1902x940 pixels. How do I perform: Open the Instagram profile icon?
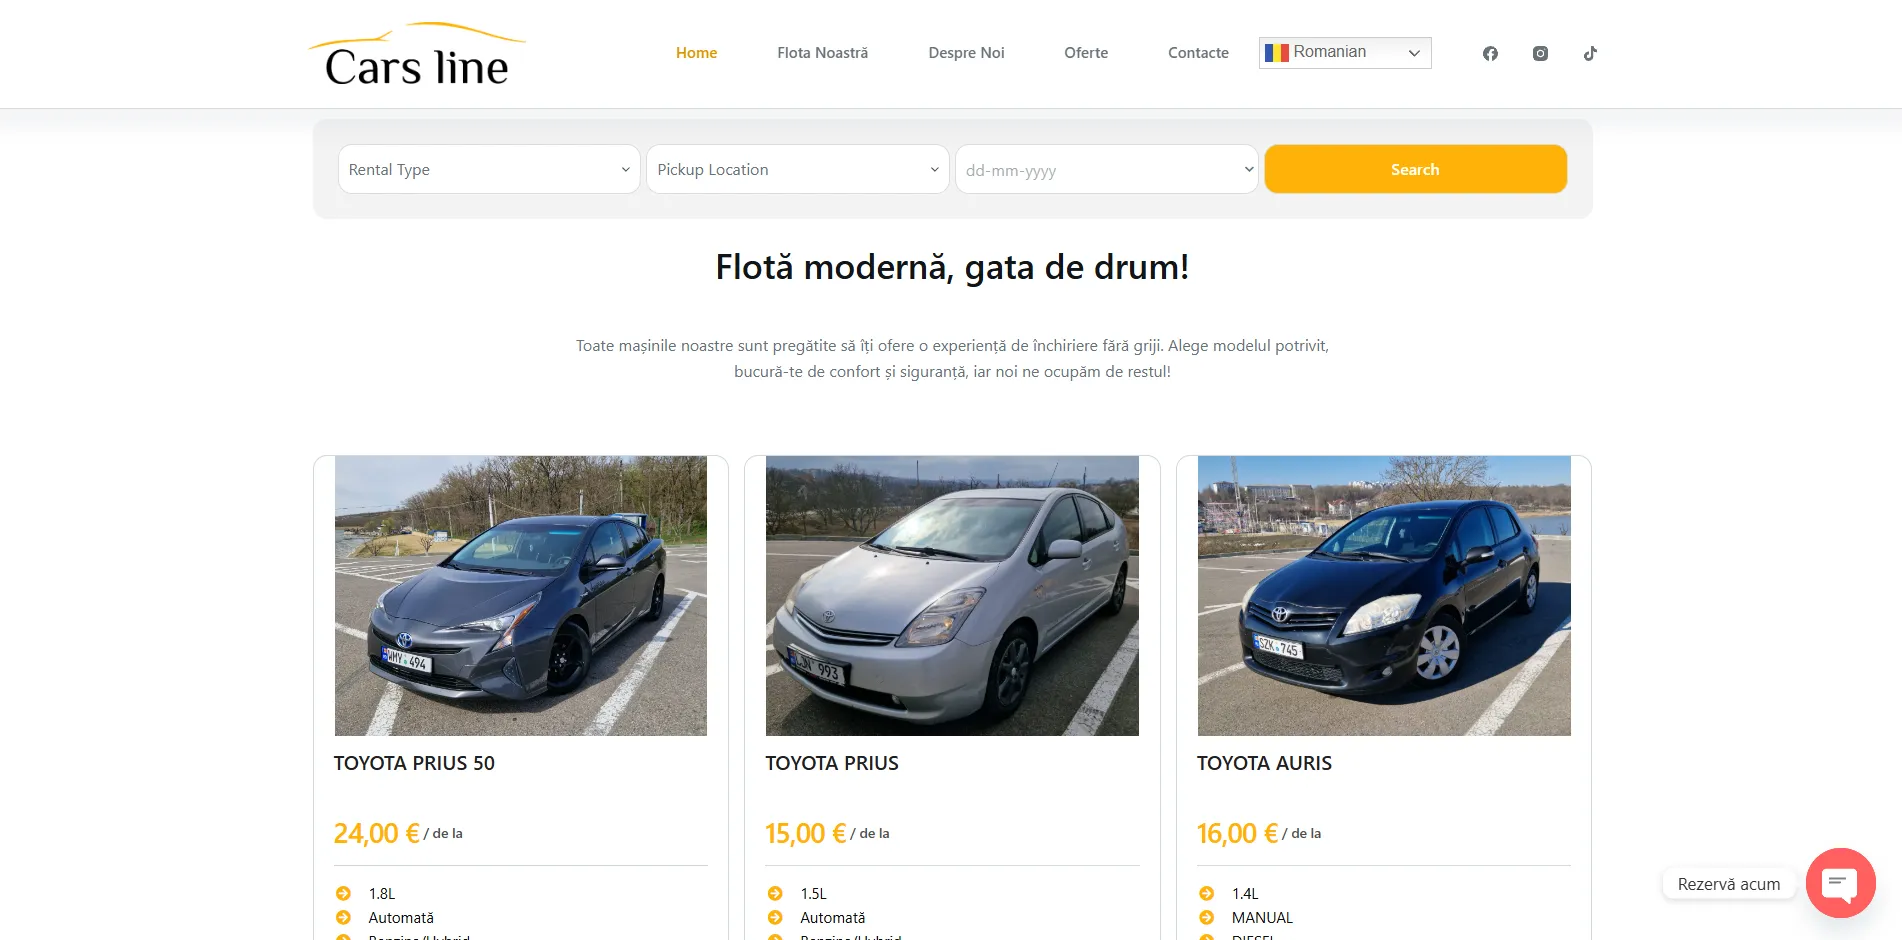pos(1540,53)
